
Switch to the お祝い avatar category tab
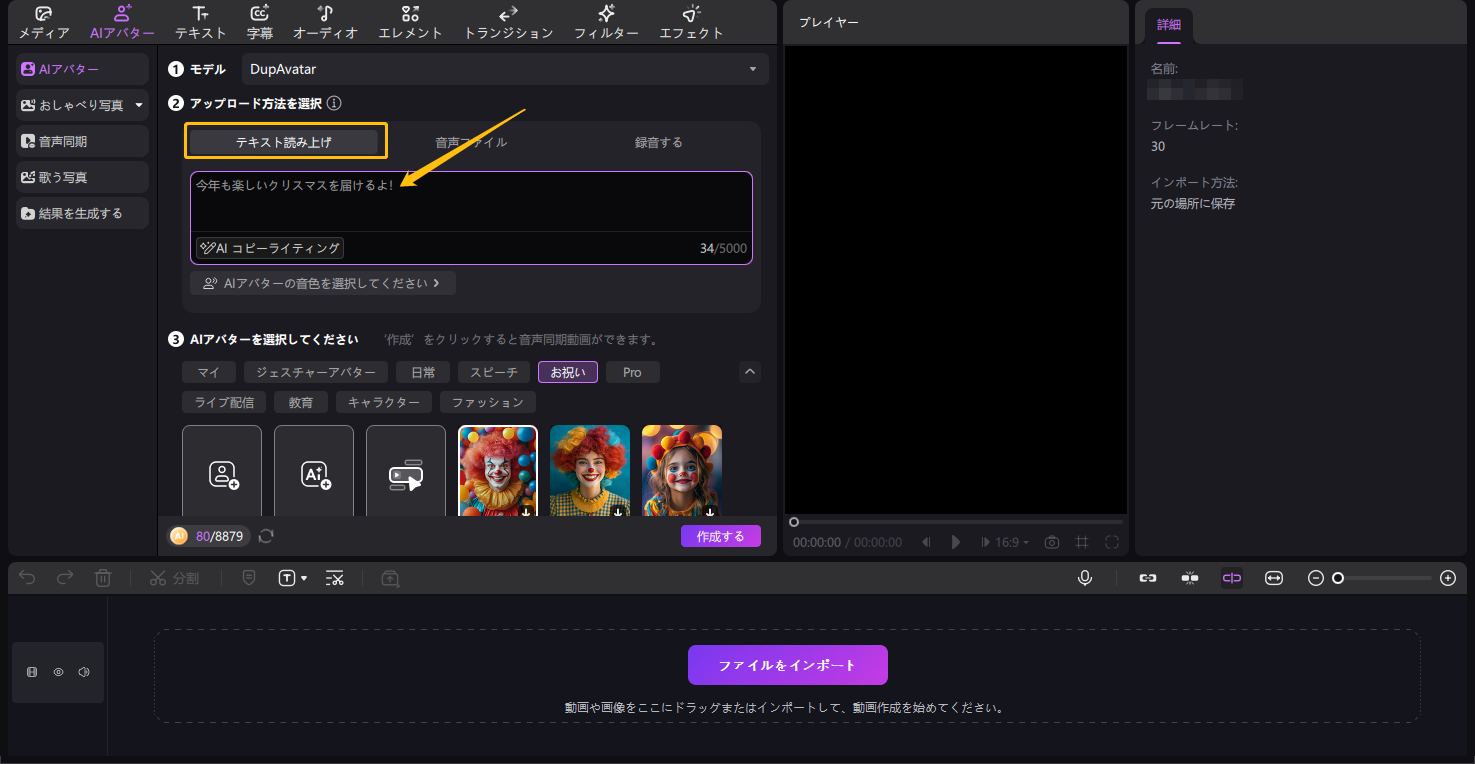click(x=567, y=371)
